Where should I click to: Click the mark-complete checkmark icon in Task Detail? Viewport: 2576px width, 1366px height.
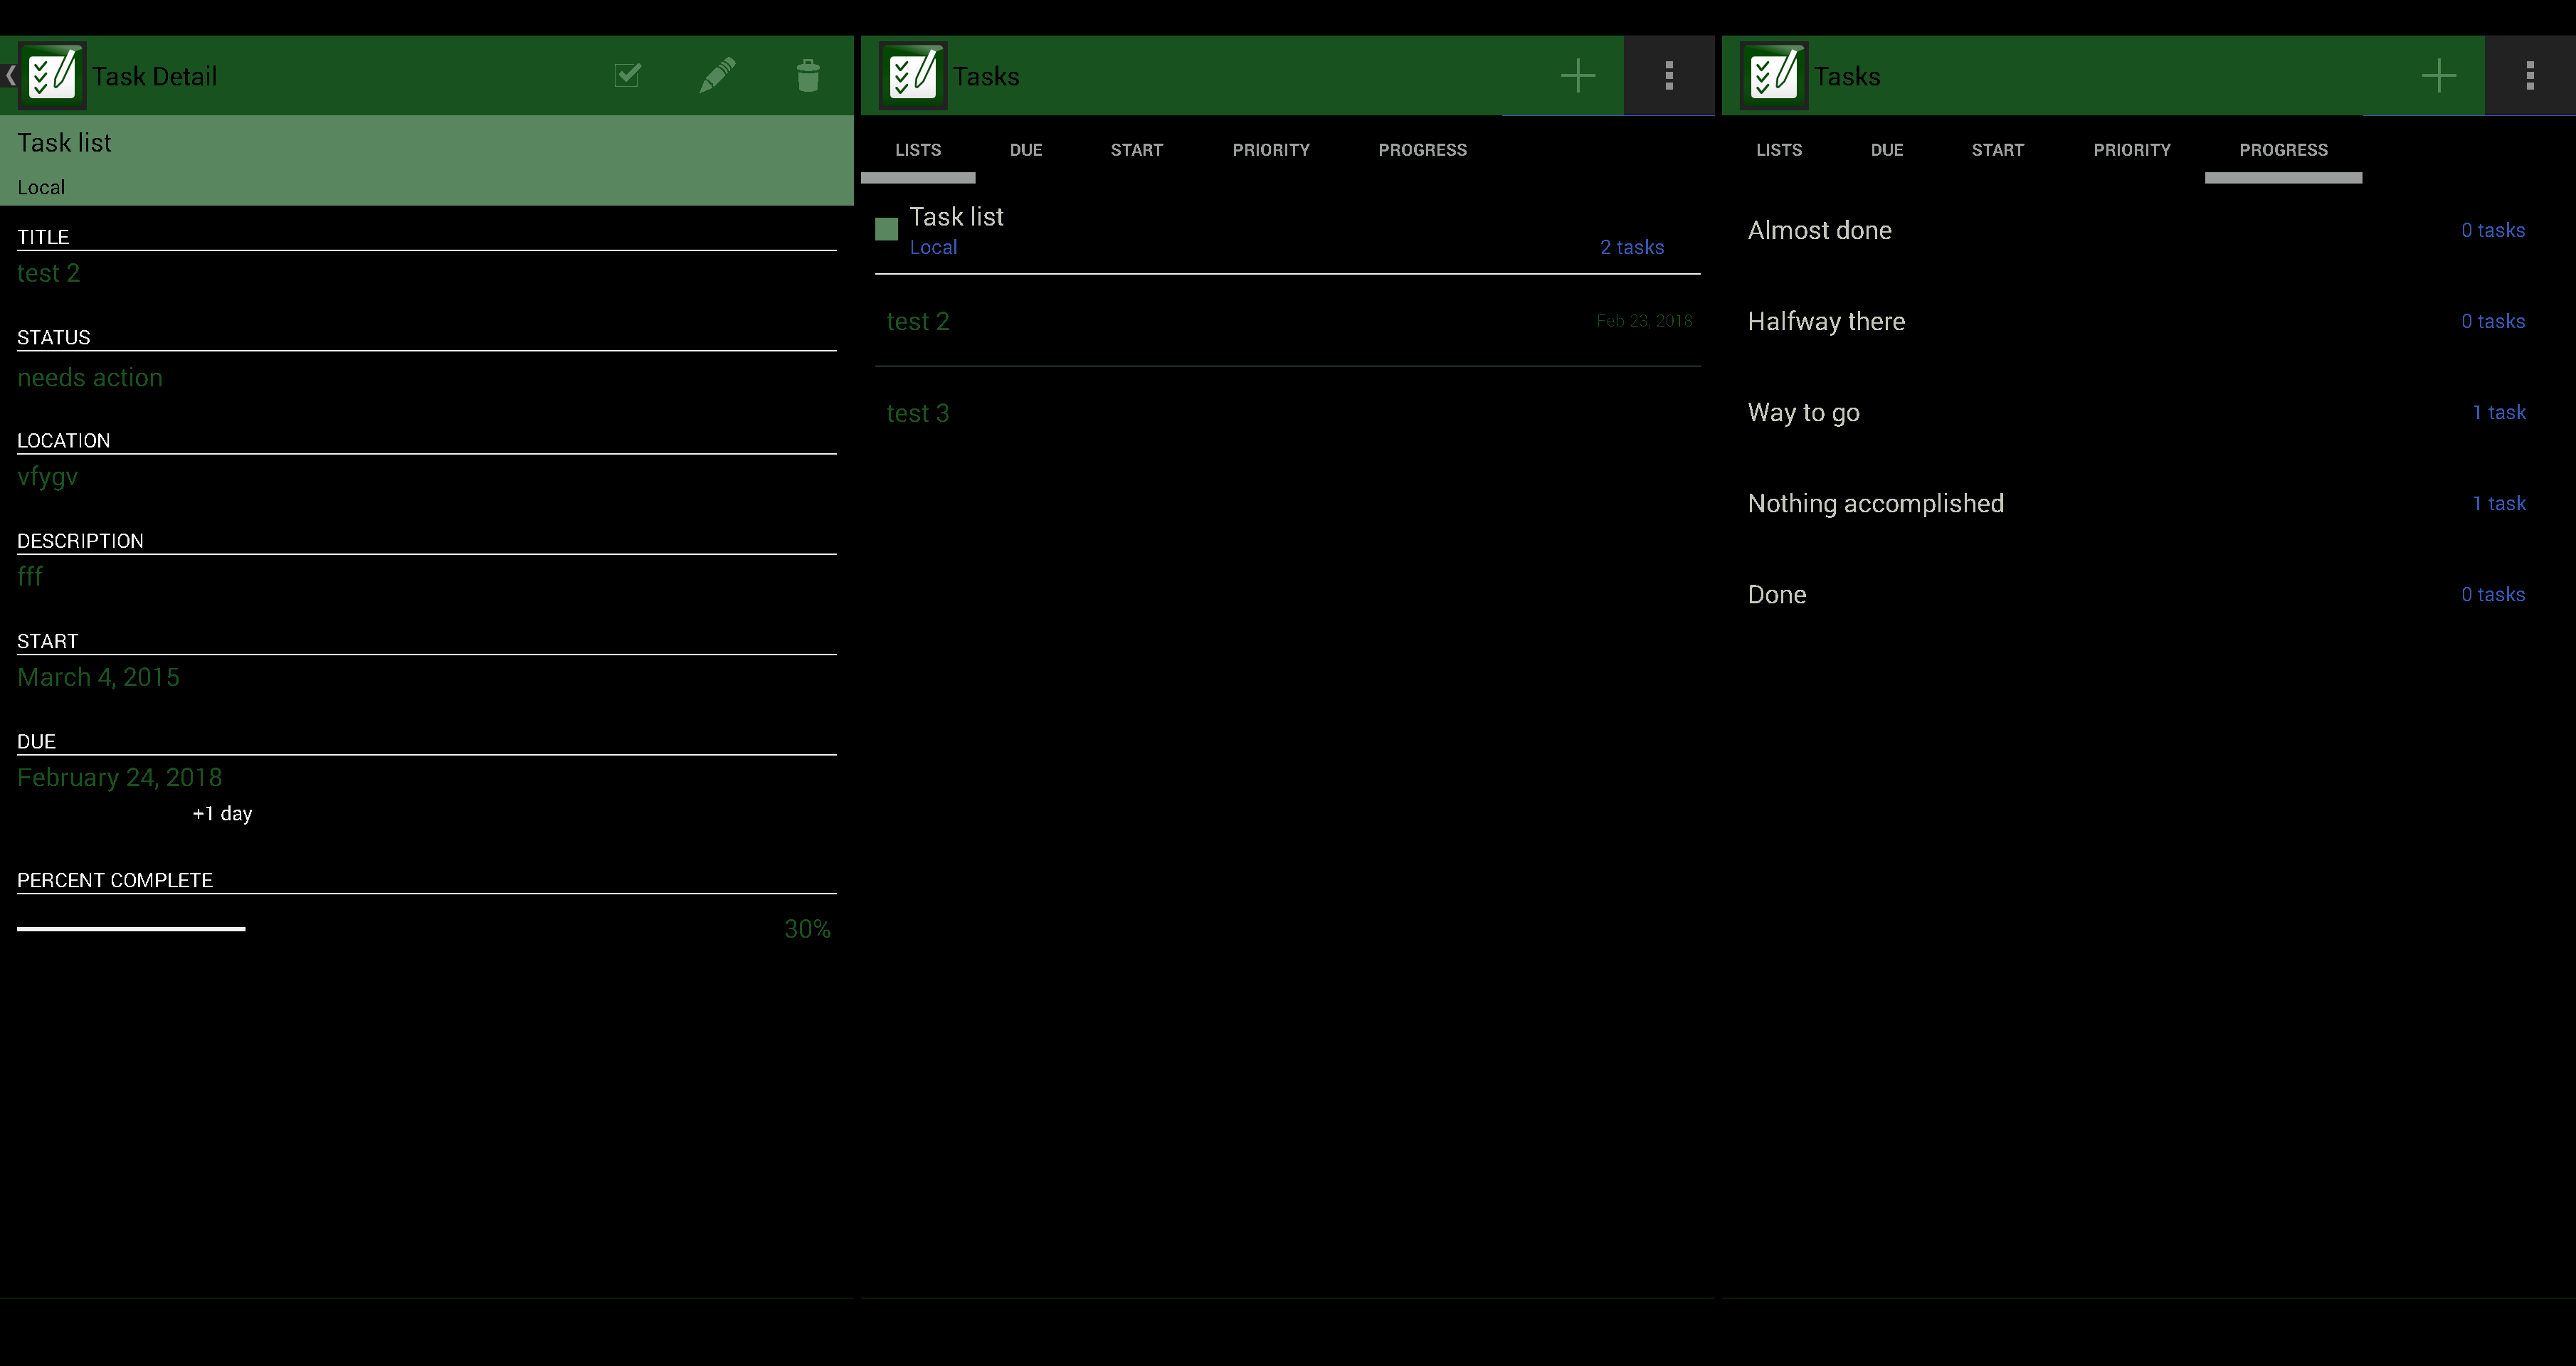tap(627, 75)
